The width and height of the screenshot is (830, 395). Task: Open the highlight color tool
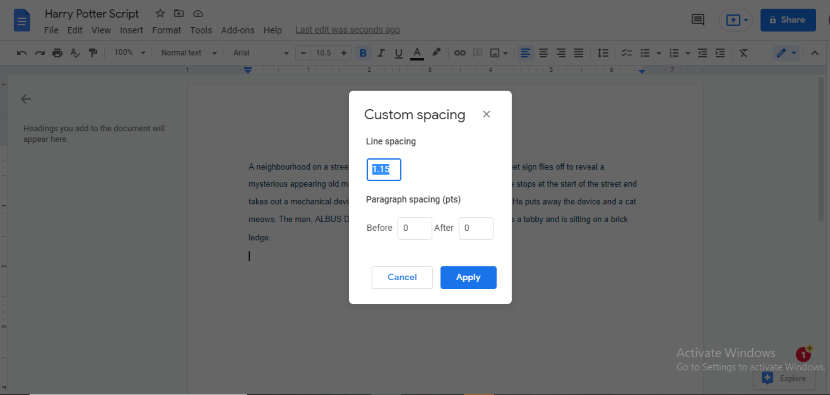(436, 53)
